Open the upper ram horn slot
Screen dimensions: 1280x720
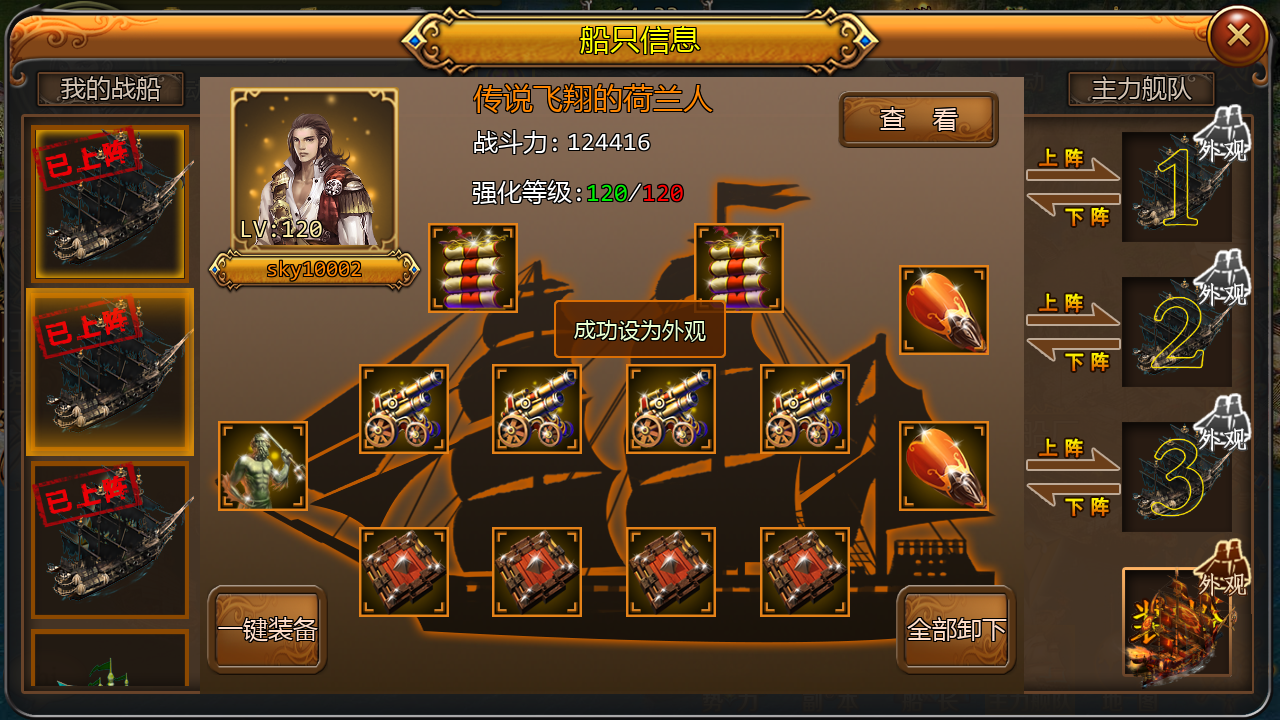944,310
